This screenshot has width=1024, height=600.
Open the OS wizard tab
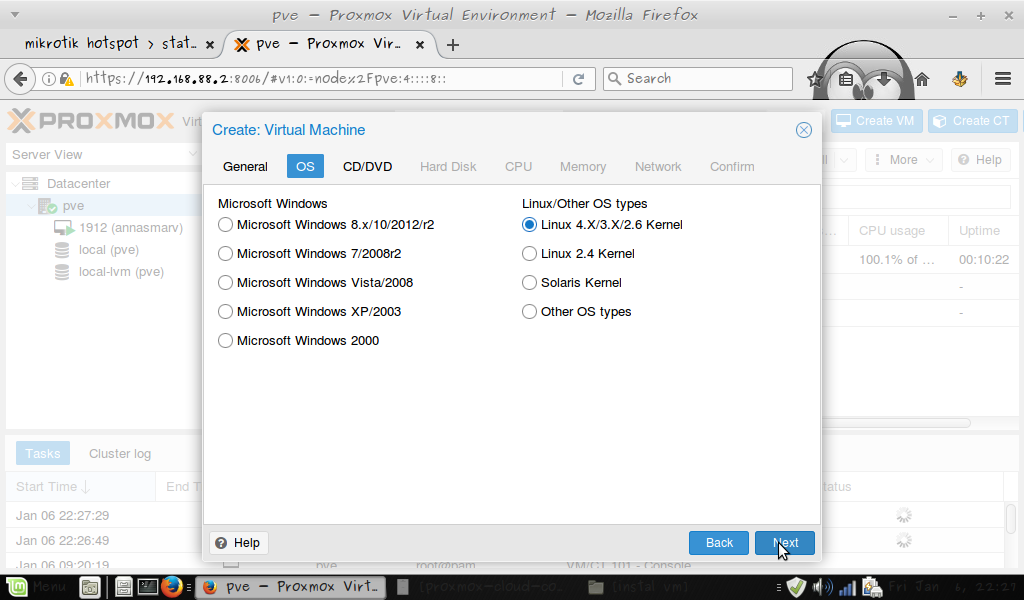coord(305,166)
